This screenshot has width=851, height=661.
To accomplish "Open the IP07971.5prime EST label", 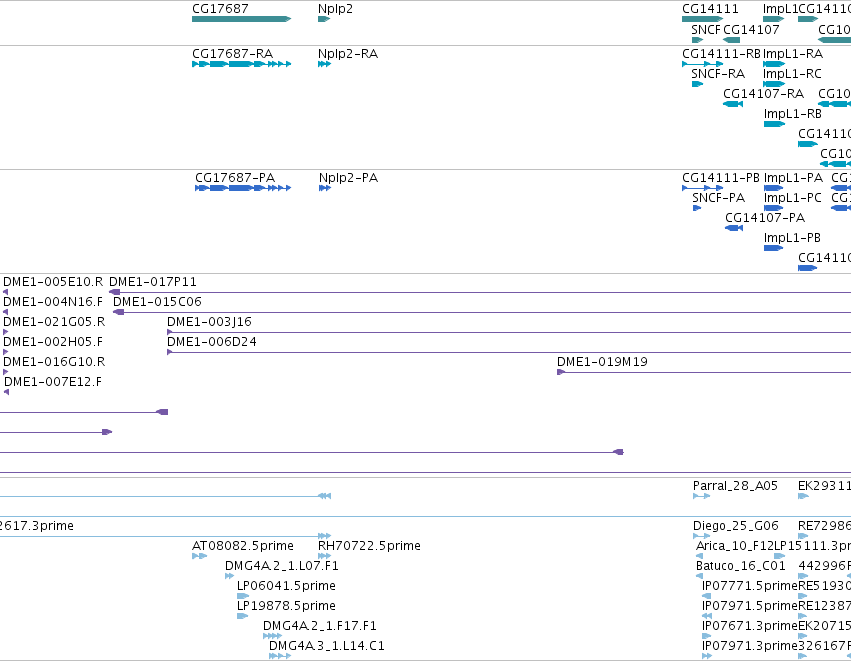I will (750, 607).
